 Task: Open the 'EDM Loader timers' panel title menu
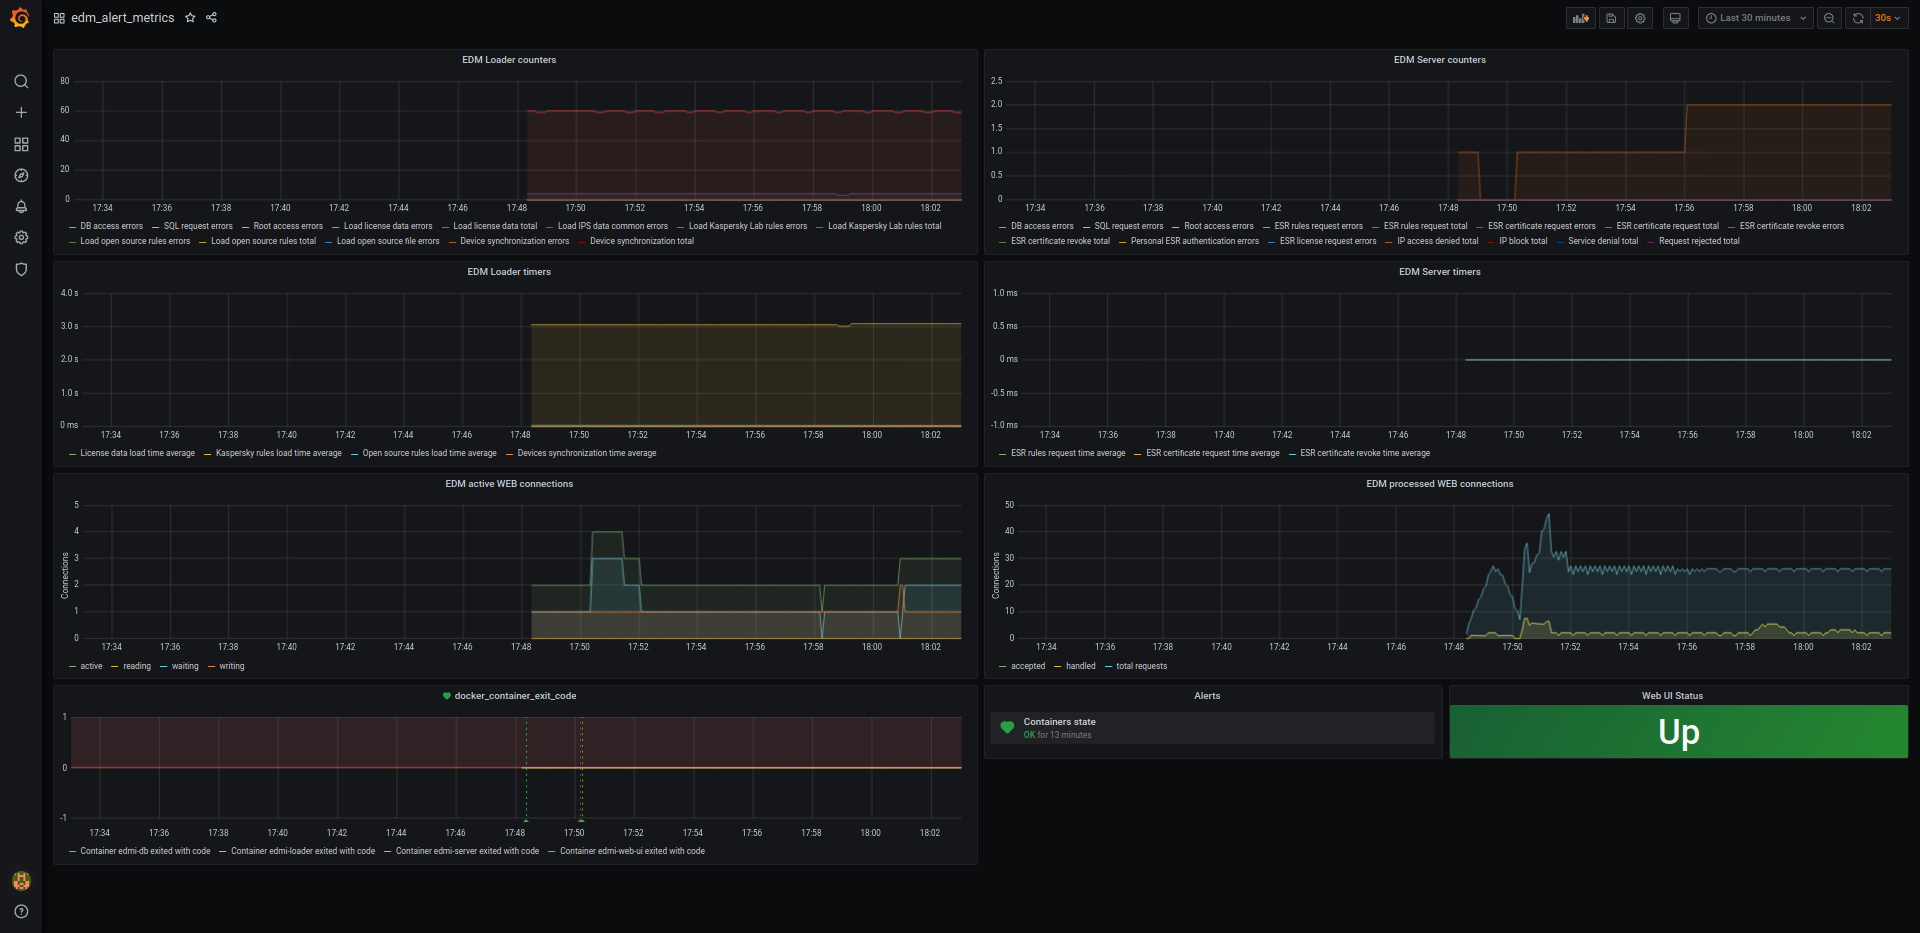click(509, 272)
